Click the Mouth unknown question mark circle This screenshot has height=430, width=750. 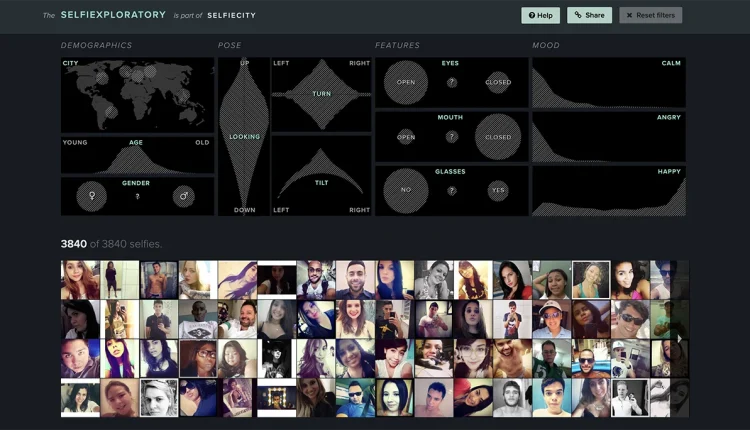click(452, 137)
